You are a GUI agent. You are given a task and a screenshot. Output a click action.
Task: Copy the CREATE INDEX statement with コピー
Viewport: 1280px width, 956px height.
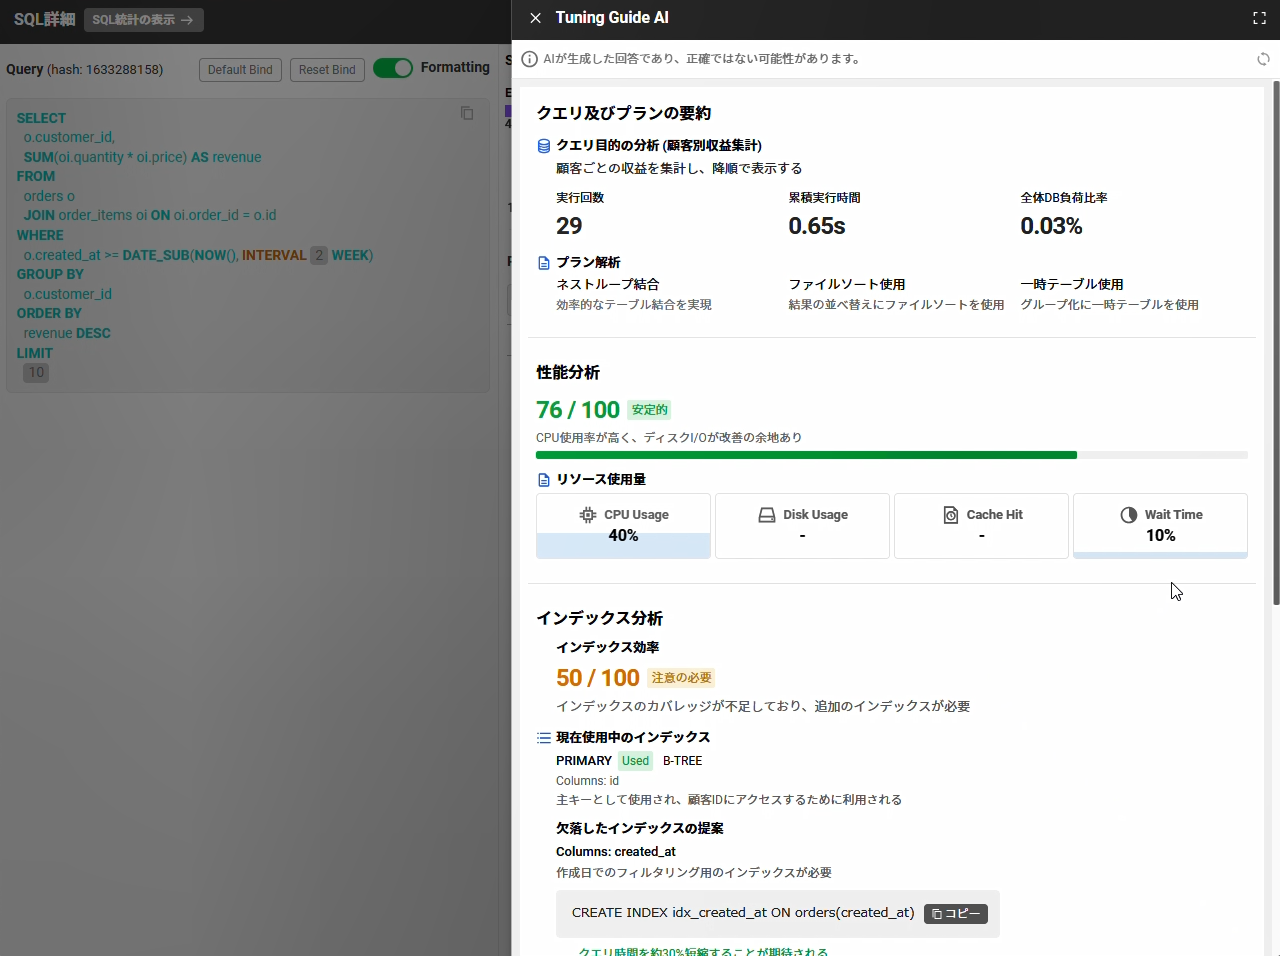[956, 914]
